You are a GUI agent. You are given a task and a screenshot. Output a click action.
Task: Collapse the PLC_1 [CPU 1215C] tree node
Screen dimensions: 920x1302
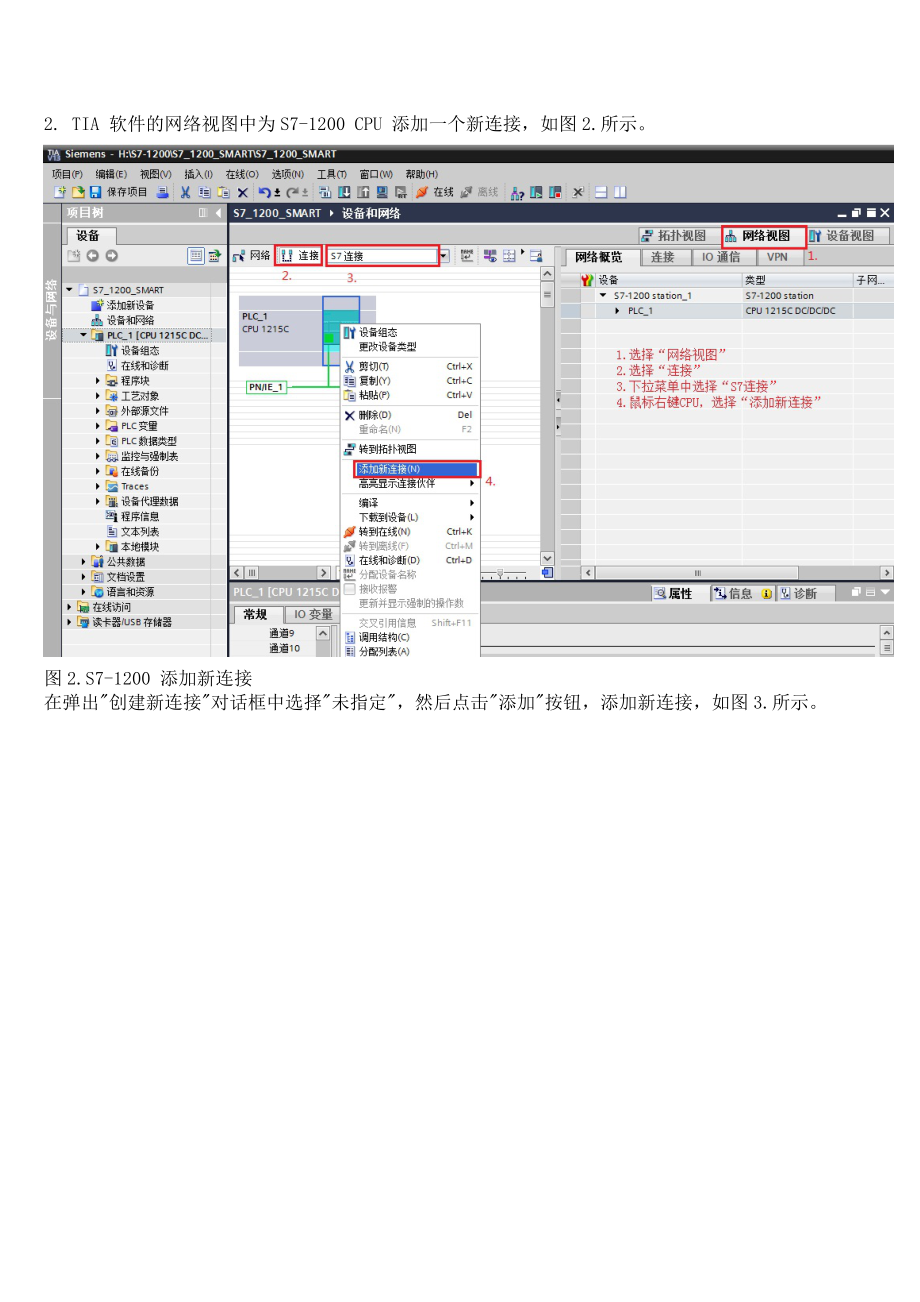pyautogui.click(x=84, y=335)
